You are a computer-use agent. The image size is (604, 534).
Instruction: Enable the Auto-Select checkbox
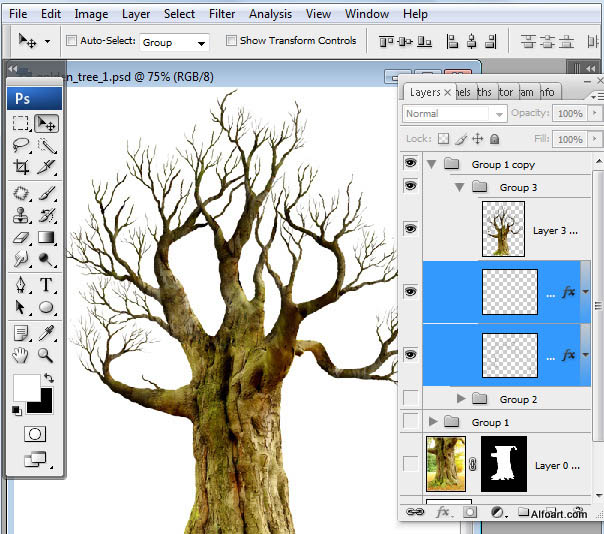pos(71,42)
